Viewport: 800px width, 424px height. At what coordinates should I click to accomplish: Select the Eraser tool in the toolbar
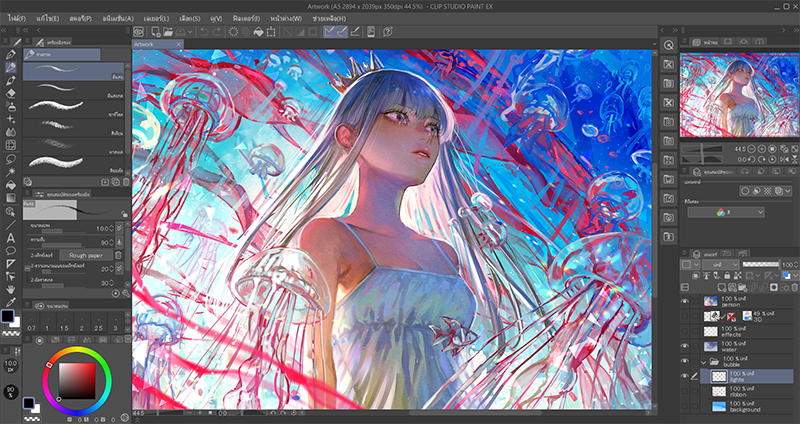[10, 92]
